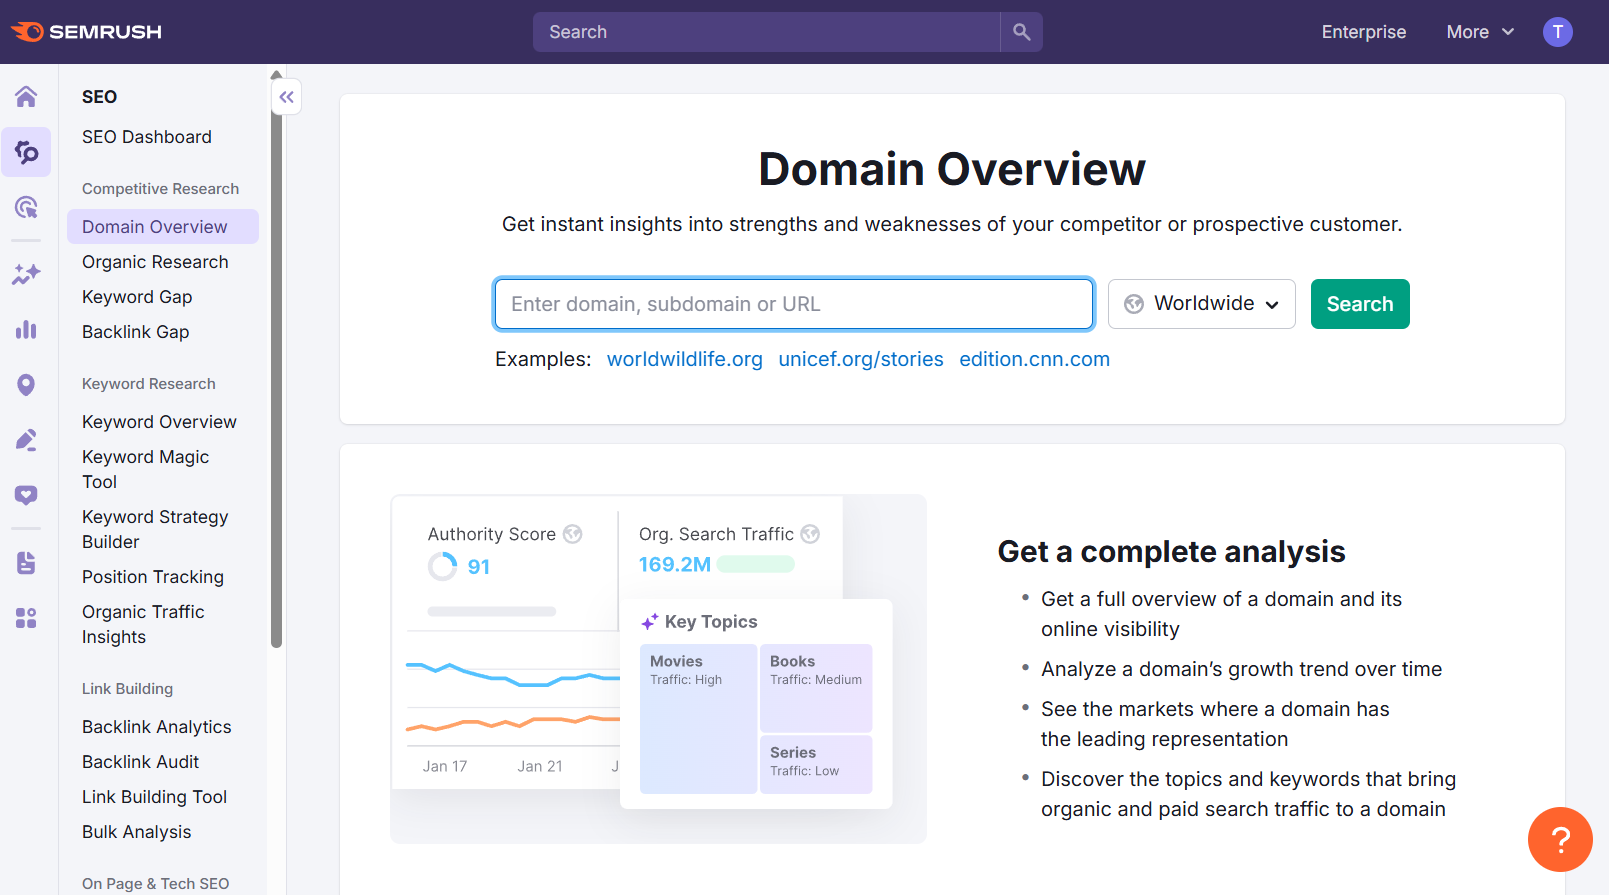The image size is (1609, 895).
Task: Open the Home icon in left rail
Action: pos(26,97)
